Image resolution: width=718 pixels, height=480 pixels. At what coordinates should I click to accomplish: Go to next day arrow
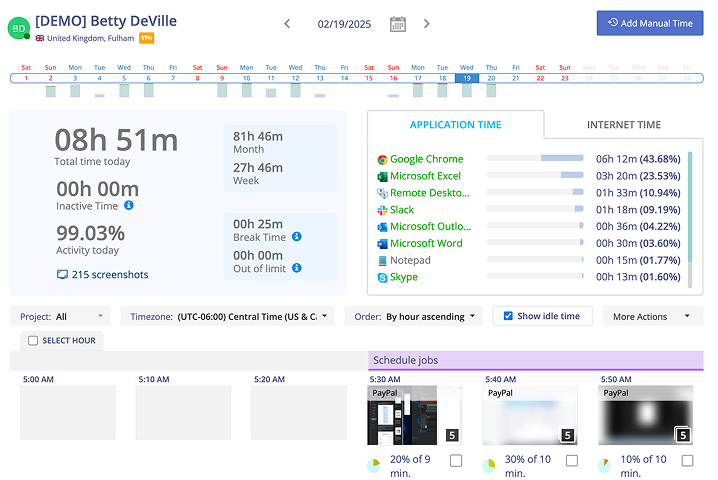point(427,24)
